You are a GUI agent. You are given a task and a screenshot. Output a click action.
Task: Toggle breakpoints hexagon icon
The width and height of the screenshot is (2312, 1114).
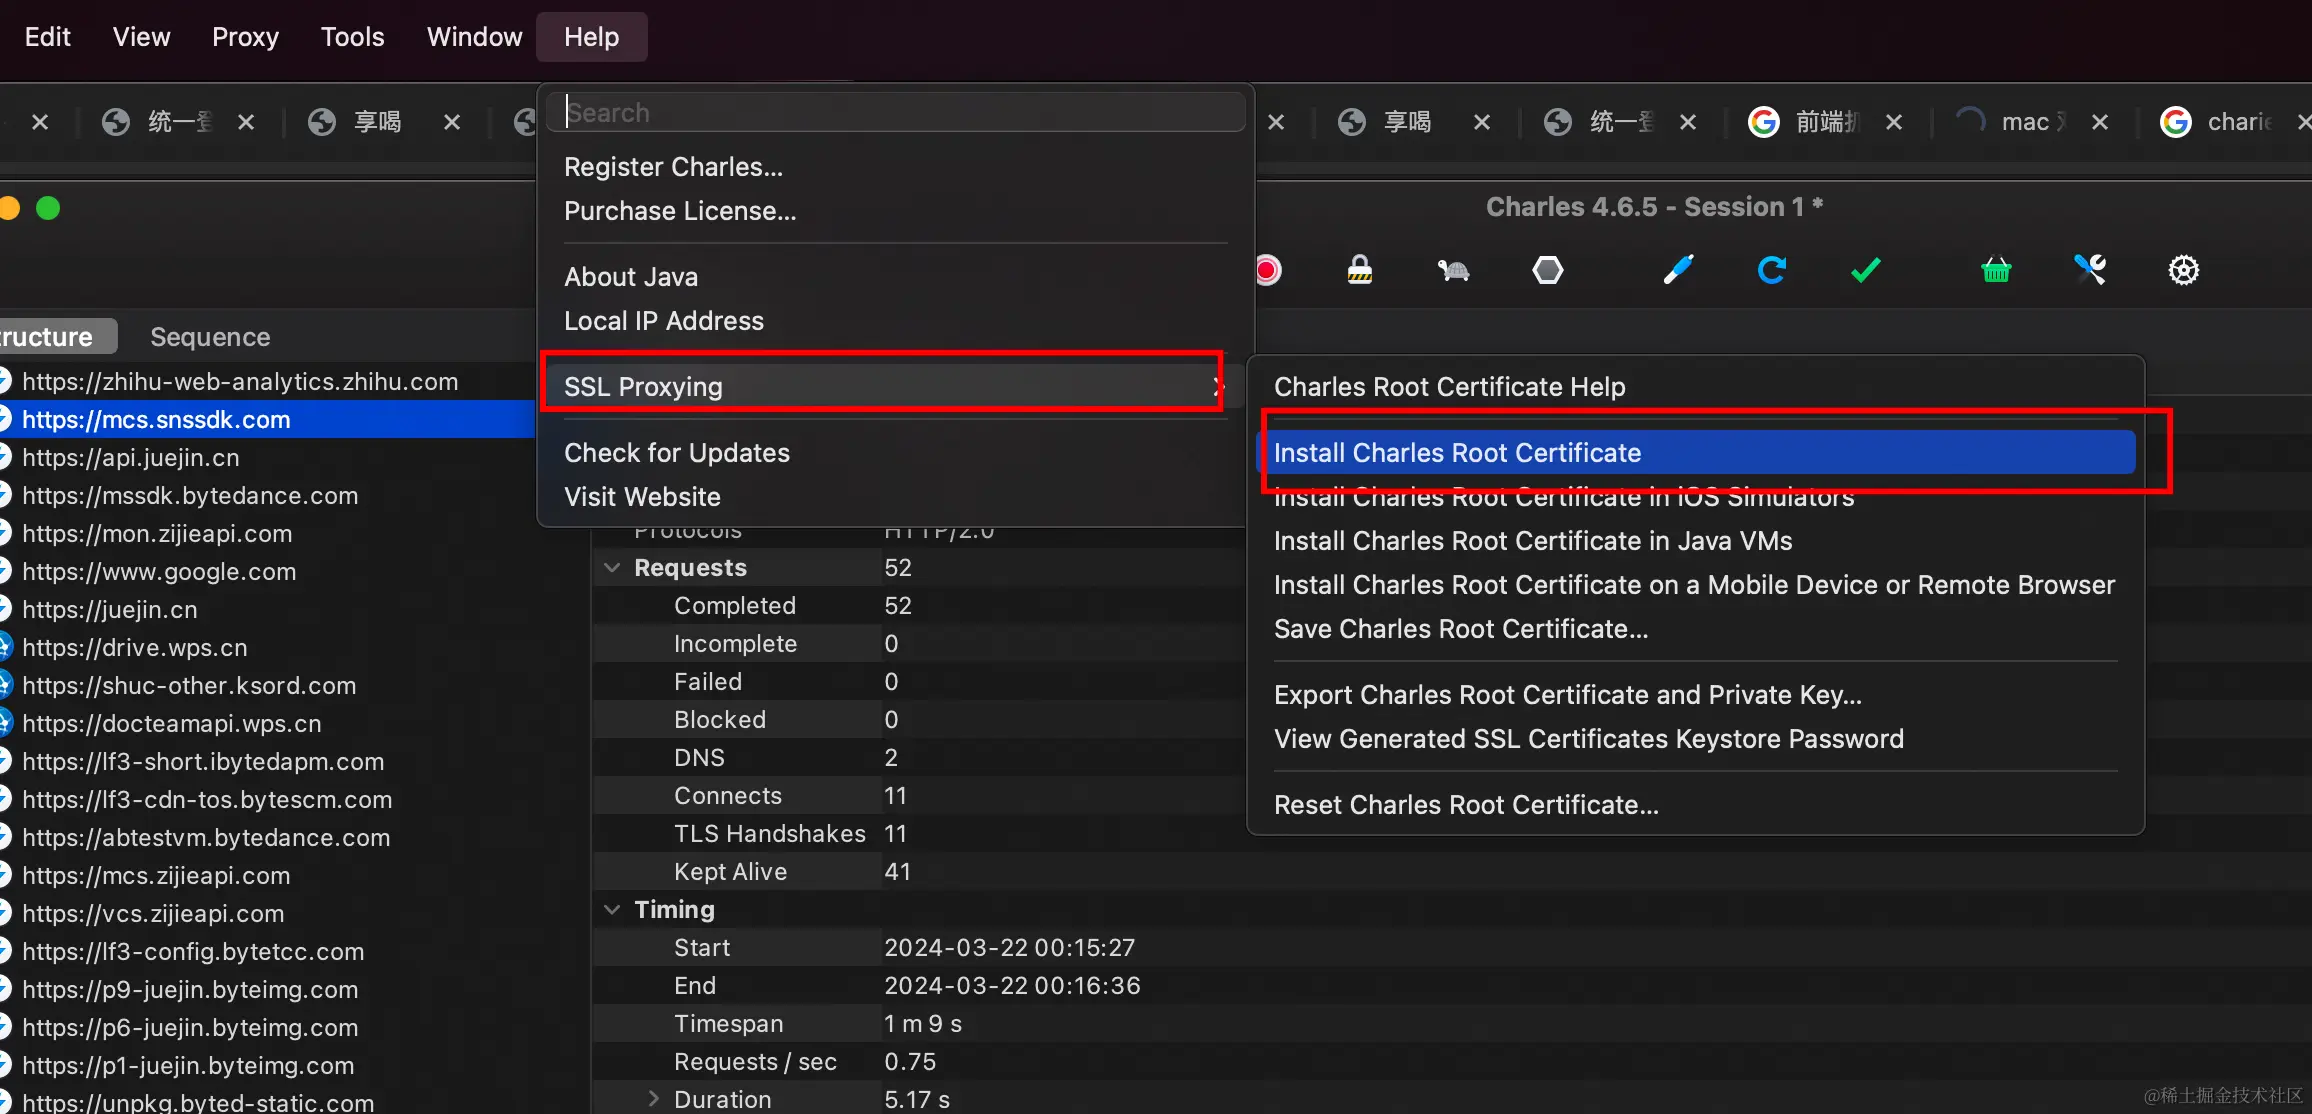coord(1548,270)
